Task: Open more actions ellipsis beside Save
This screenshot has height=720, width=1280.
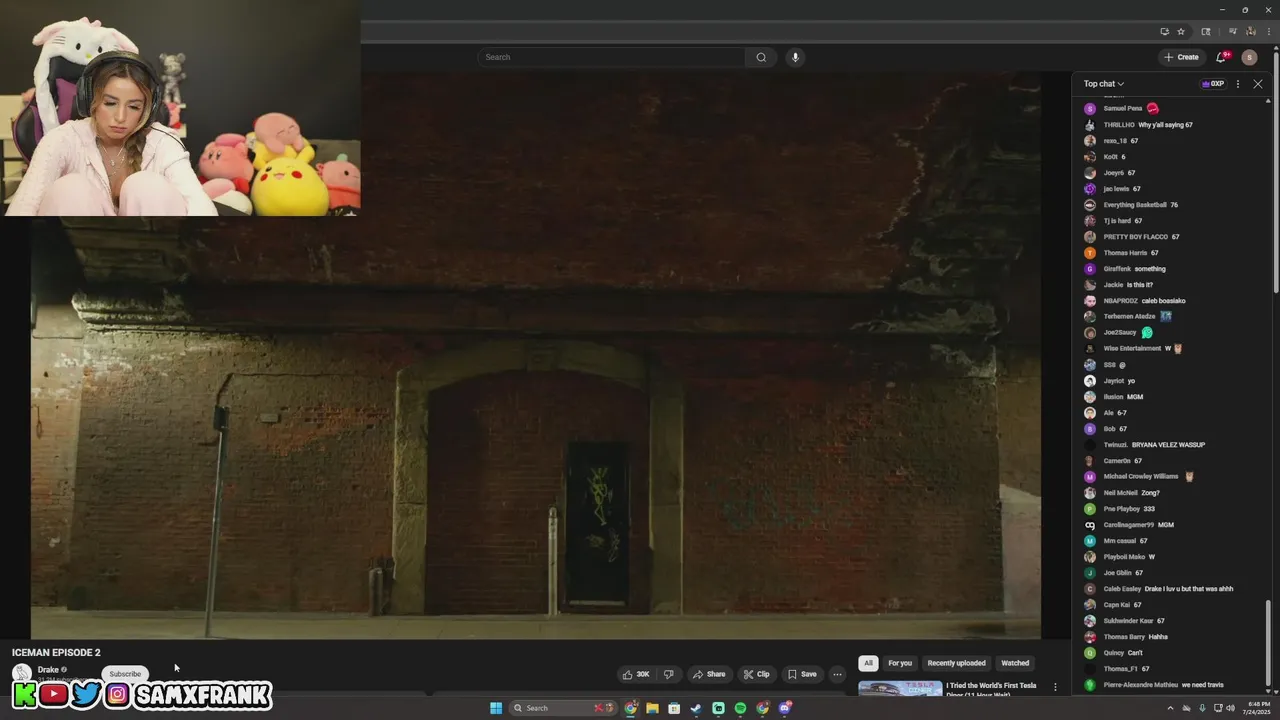Action: coord(838,674)
